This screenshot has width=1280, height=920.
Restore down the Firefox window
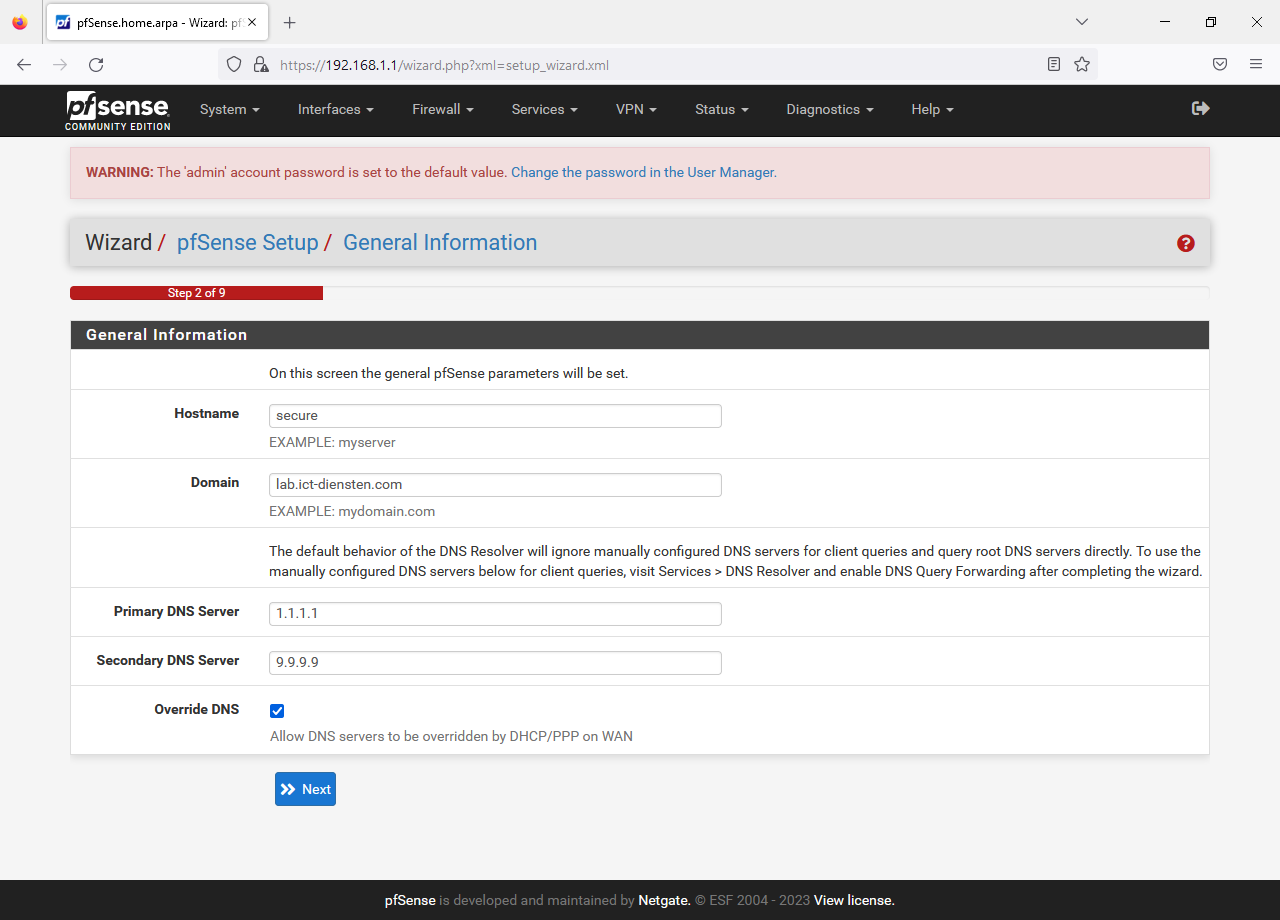pos(1211,22)
